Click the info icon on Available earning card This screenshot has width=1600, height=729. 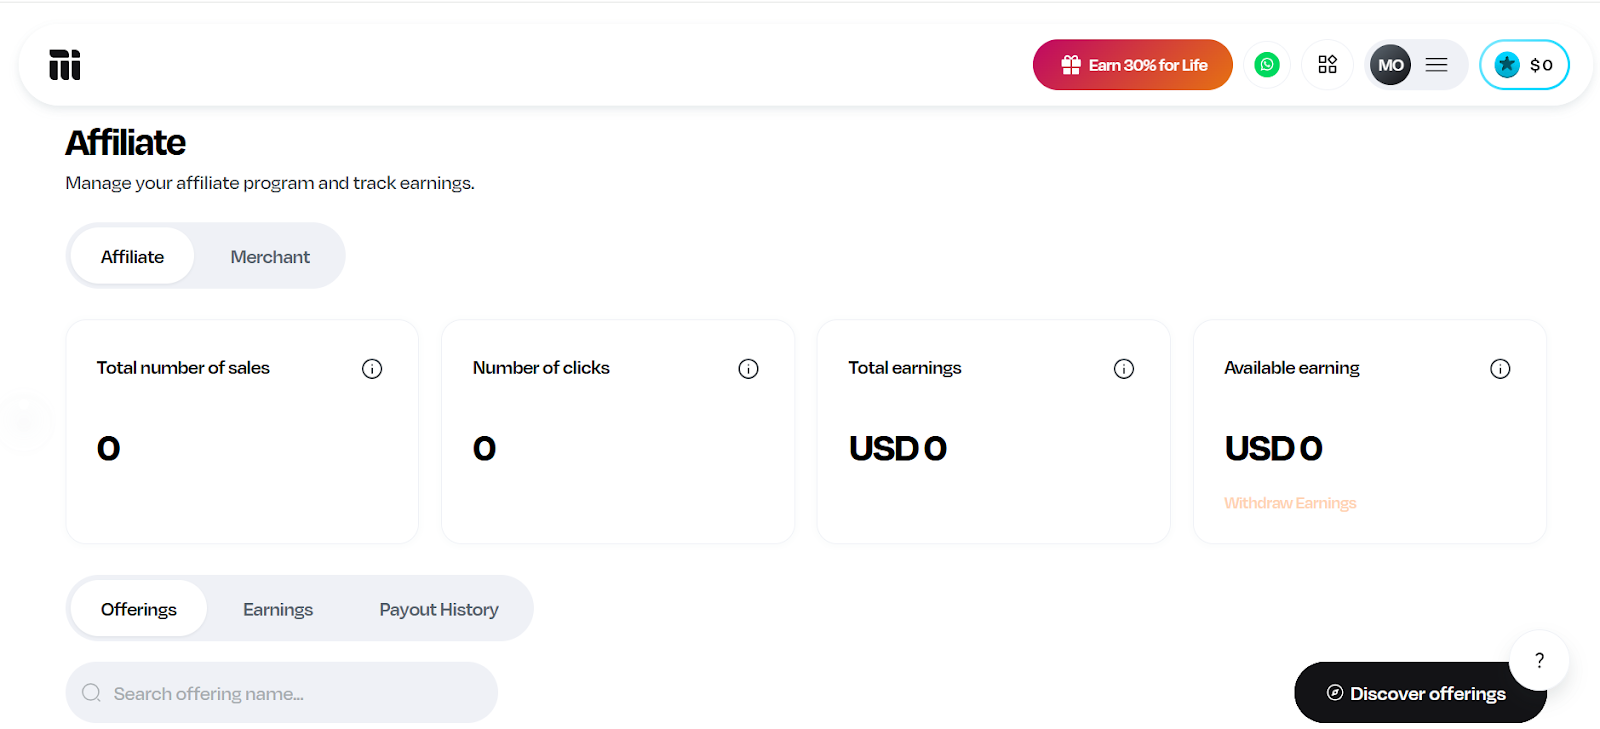[x=1499, y=368]
